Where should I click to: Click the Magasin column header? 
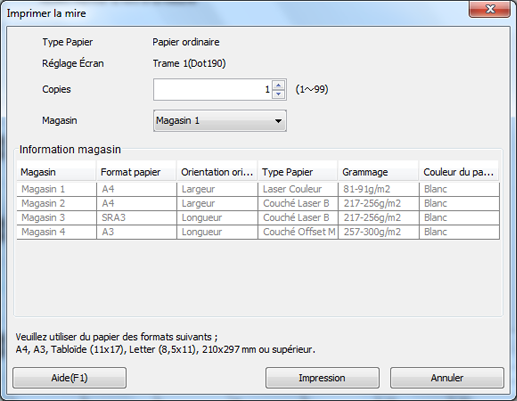56,172
